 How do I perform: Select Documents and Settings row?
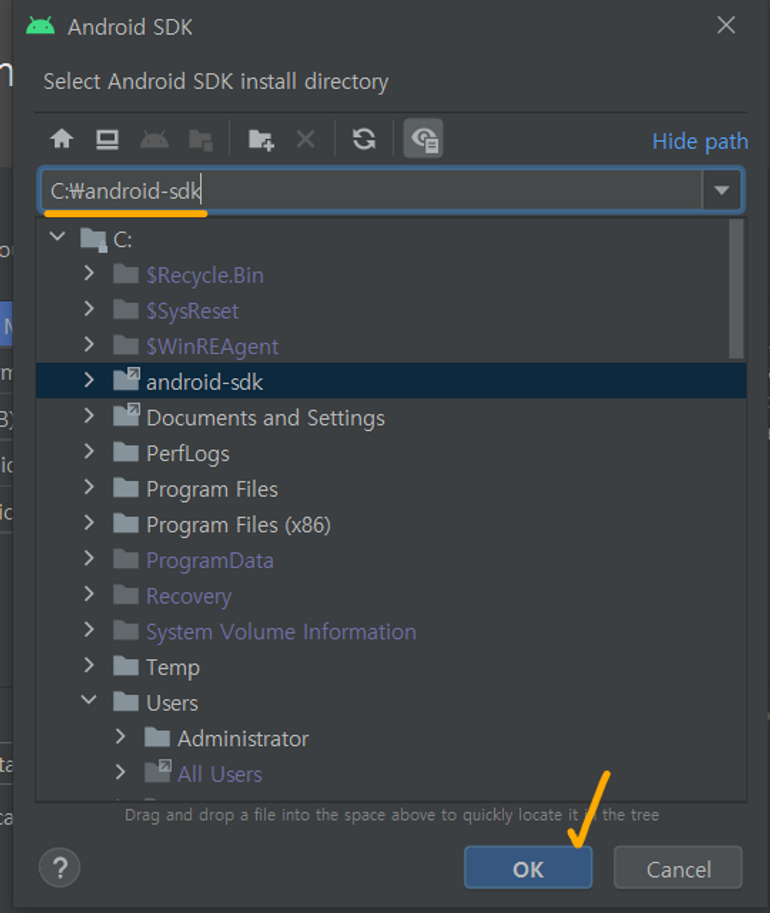pos(391,417)
